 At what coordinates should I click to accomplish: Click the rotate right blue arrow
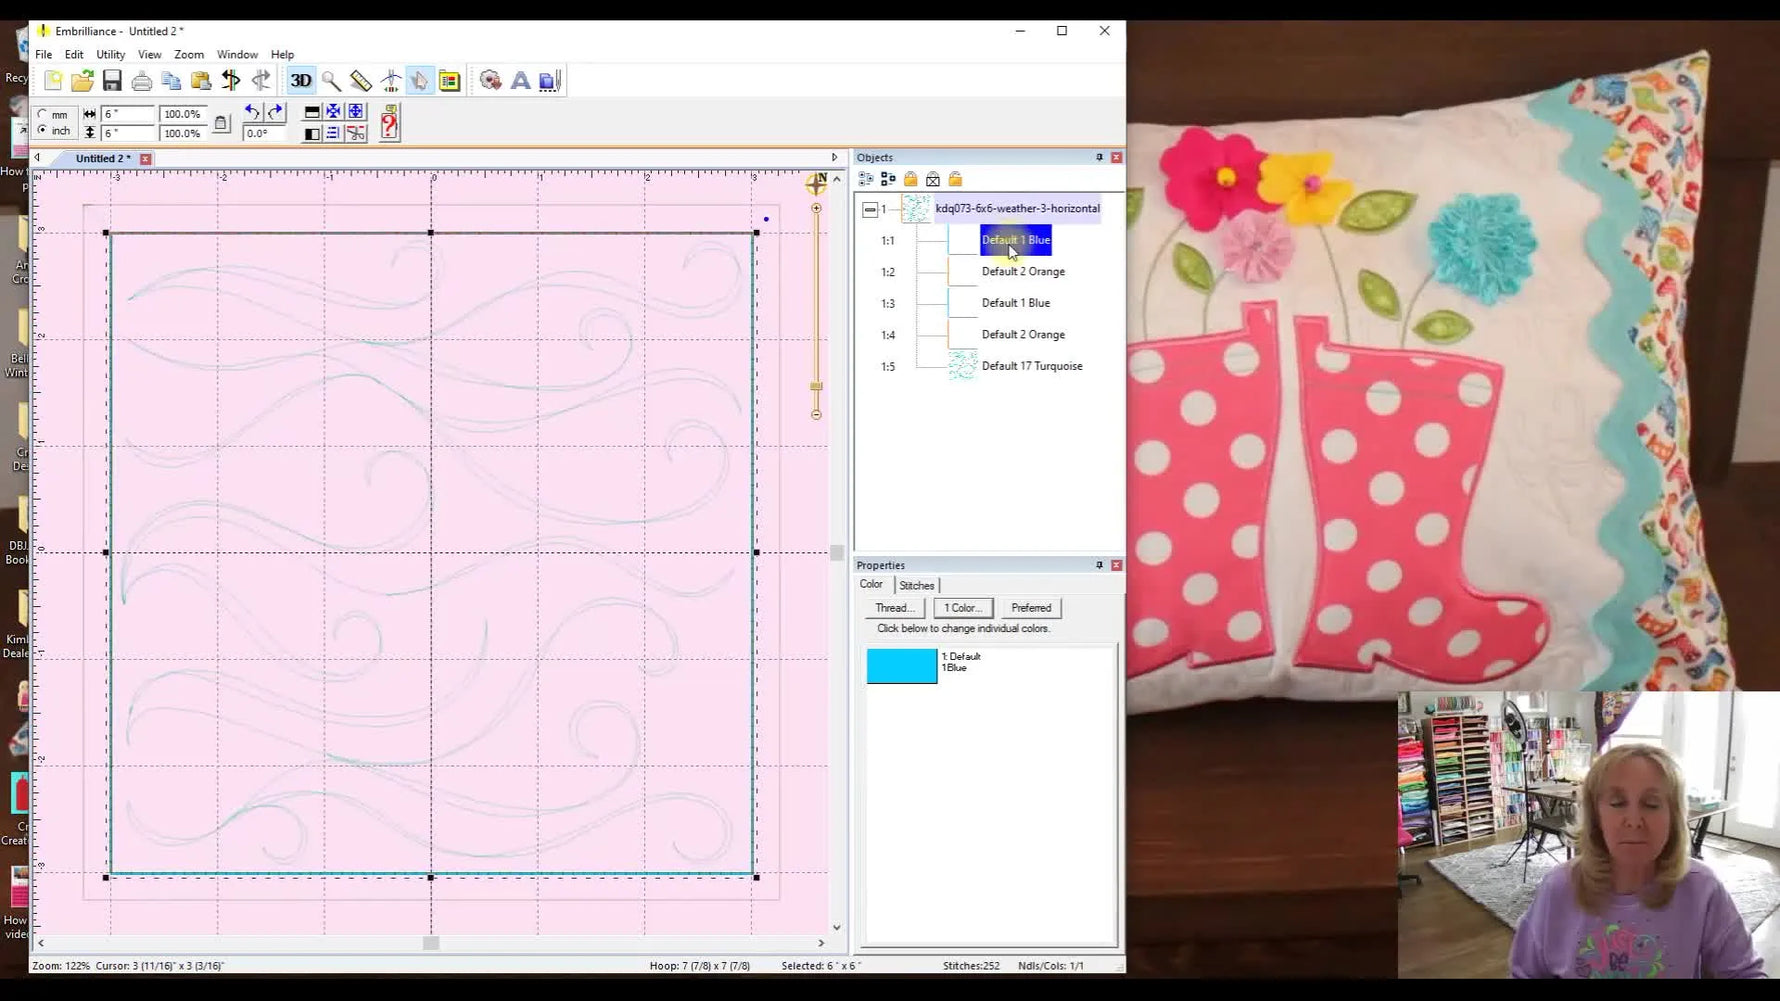[275, 112]
